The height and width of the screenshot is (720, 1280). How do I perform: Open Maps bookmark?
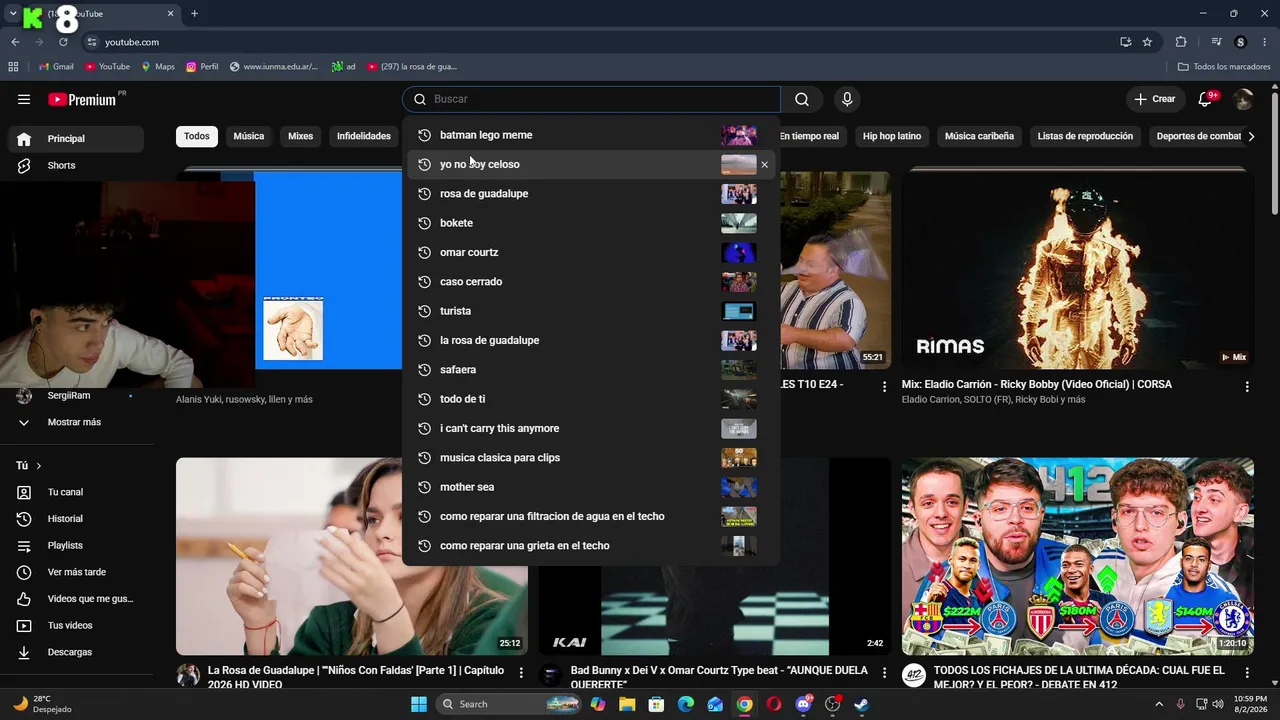pos(158,67)
